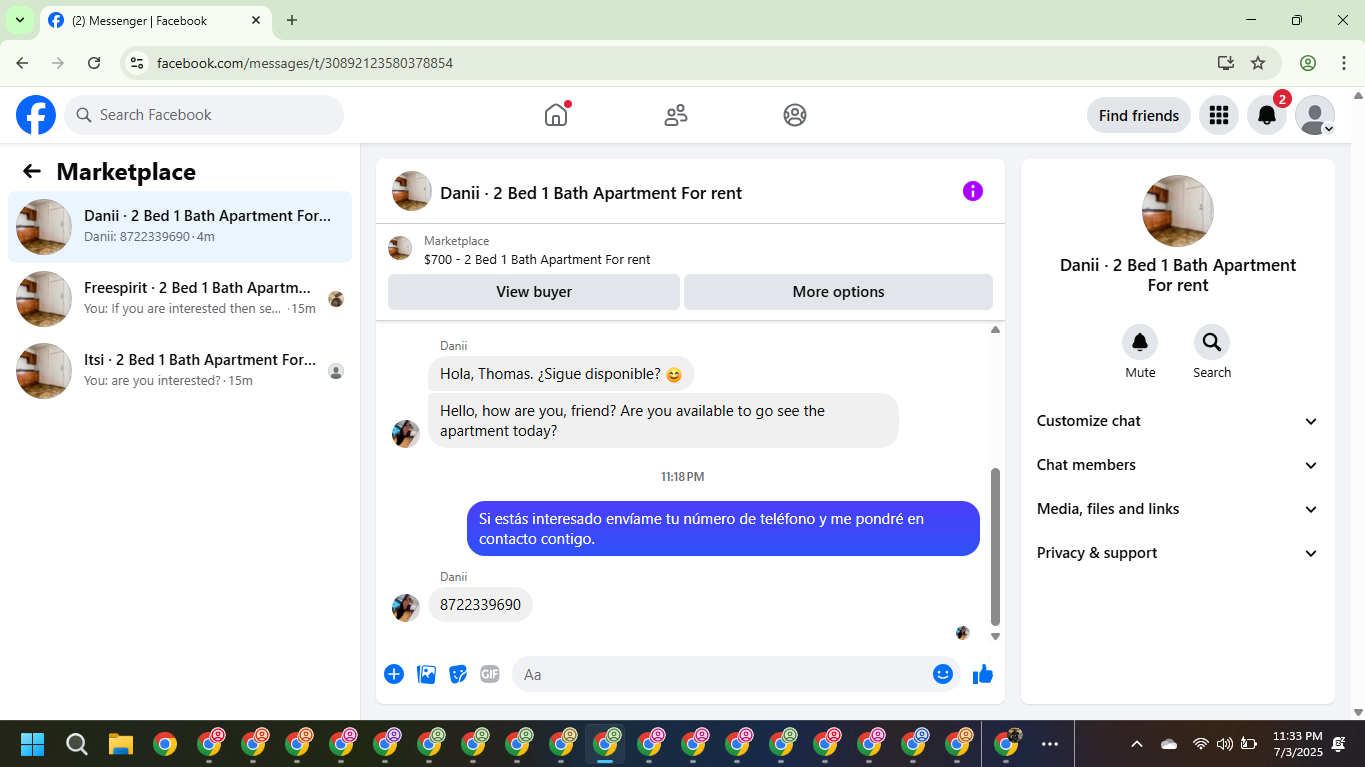
Task: Expand Privacy & support section
Action: 1178,553
